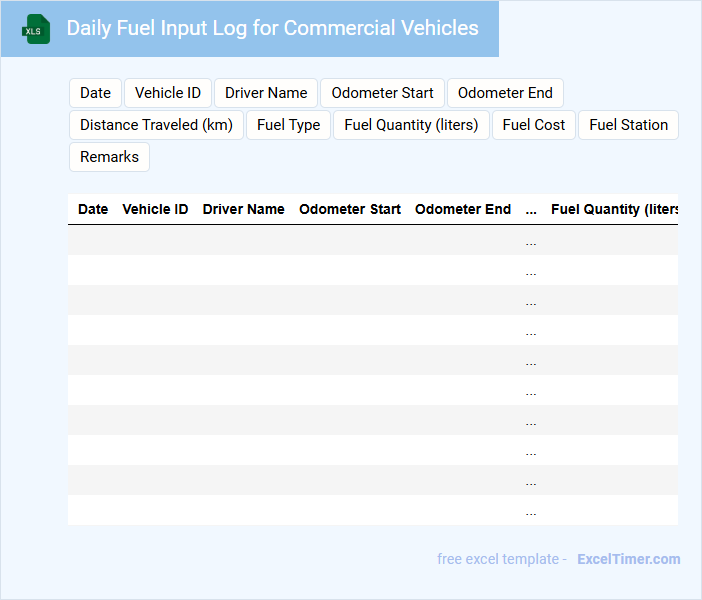Select the Fuel Station tag
The image size is (702, 600).
click(x=628, y=125)
